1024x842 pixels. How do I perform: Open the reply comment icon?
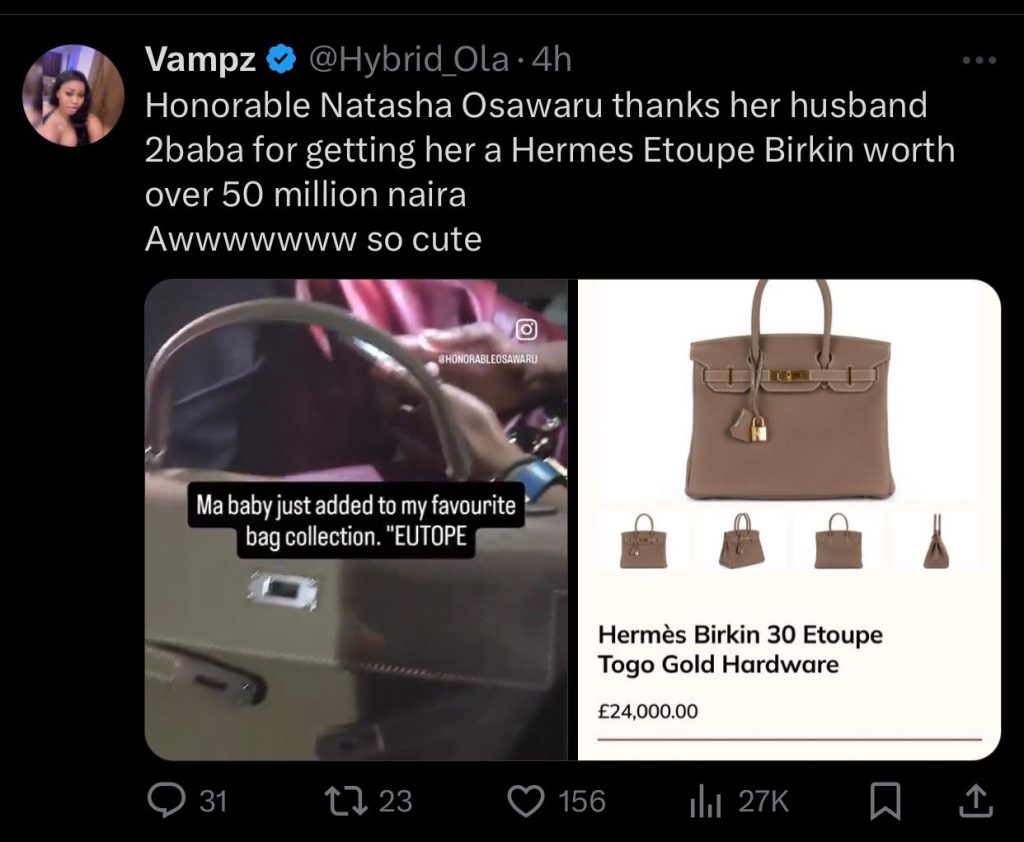click(x=166, y=801)
